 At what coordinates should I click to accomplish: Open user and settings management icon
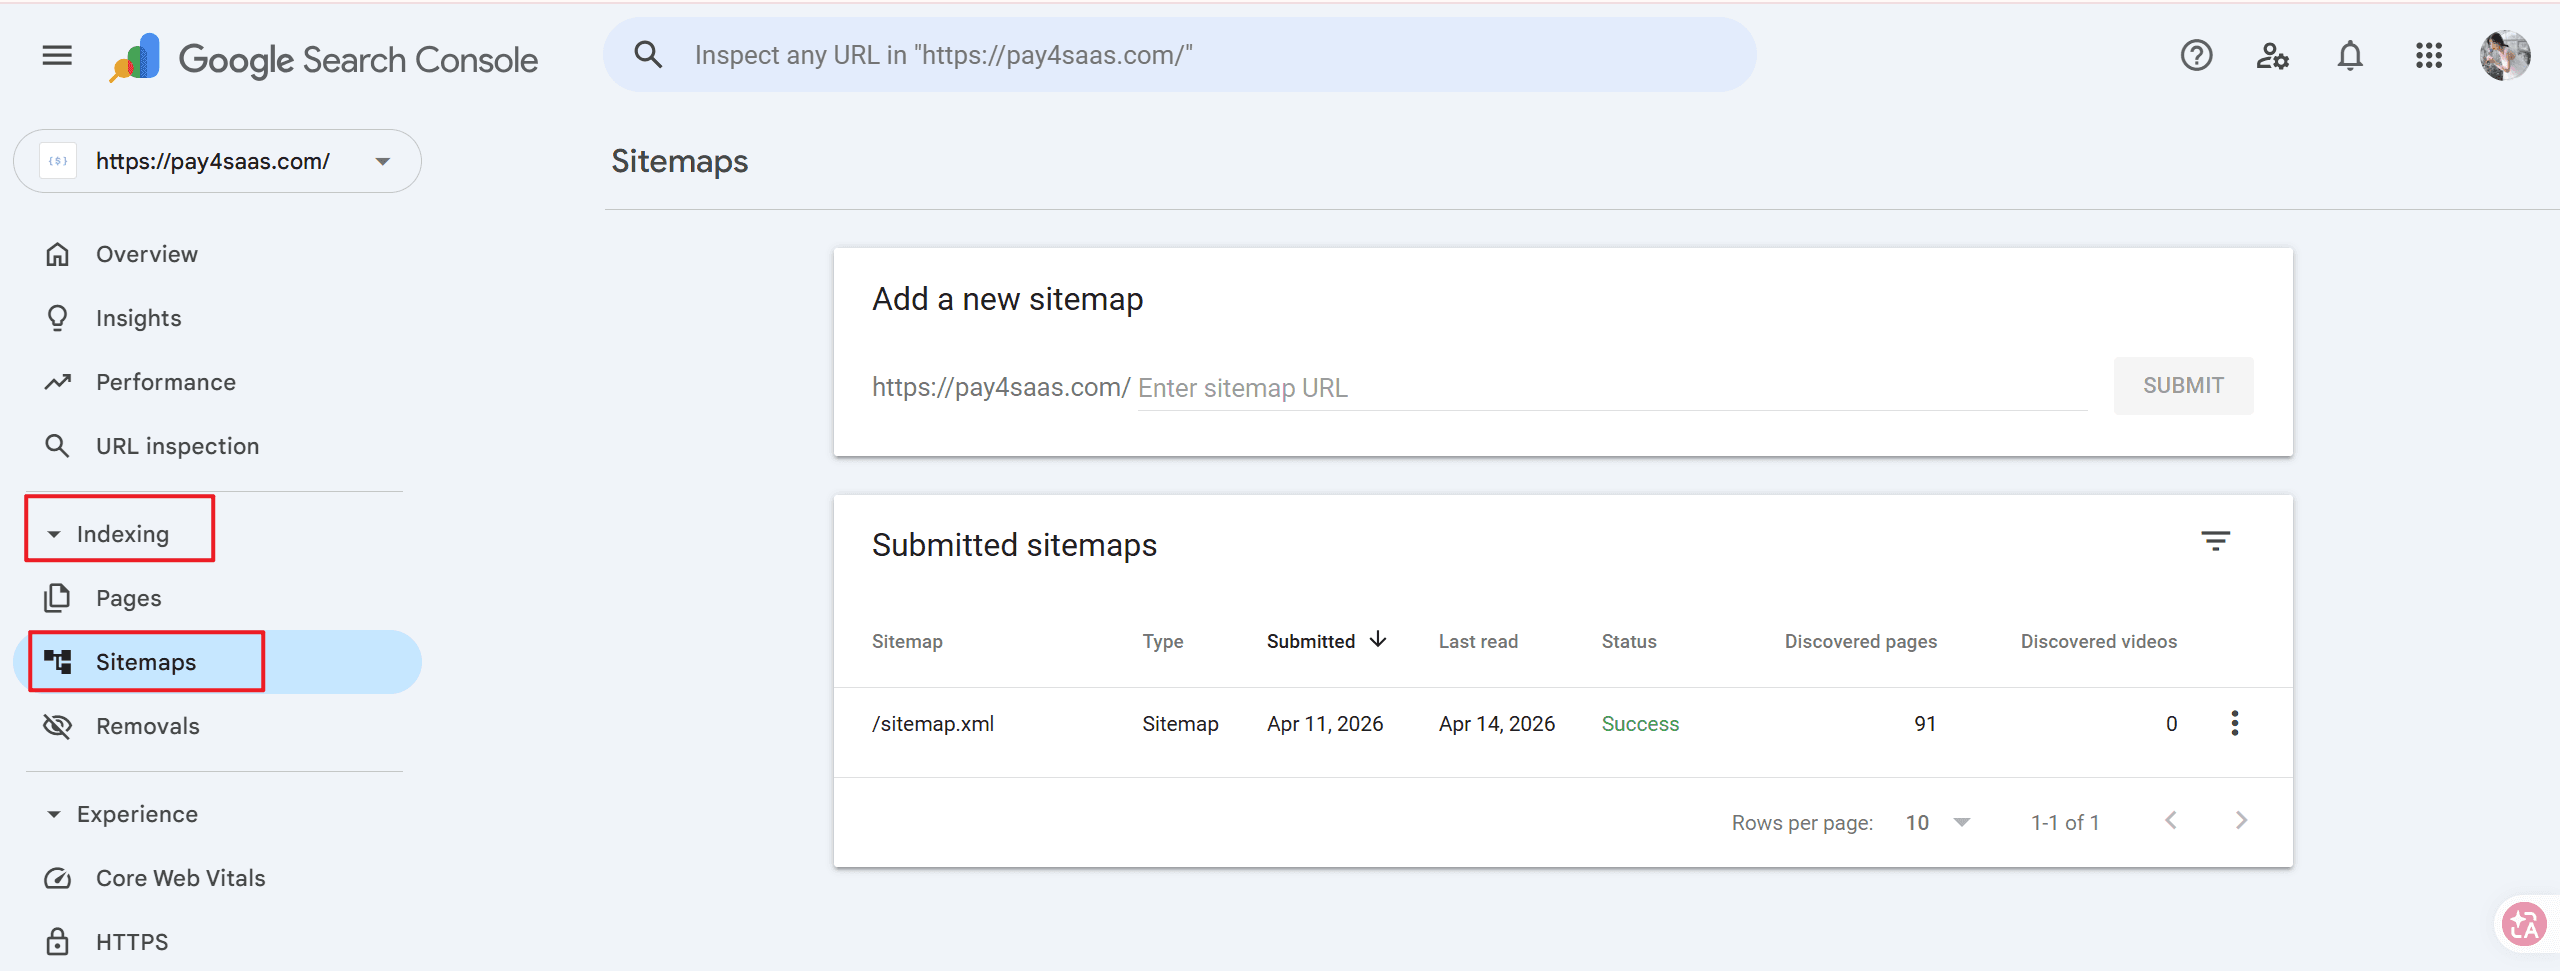[2272, 56]
